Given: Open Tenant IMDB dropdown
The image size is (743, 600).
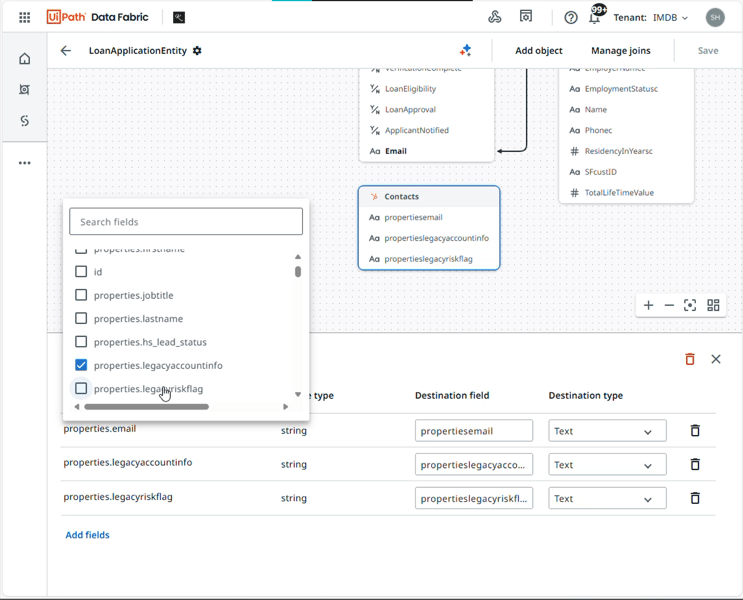Looking at the screenshot, I should click(x=651, y=18).
